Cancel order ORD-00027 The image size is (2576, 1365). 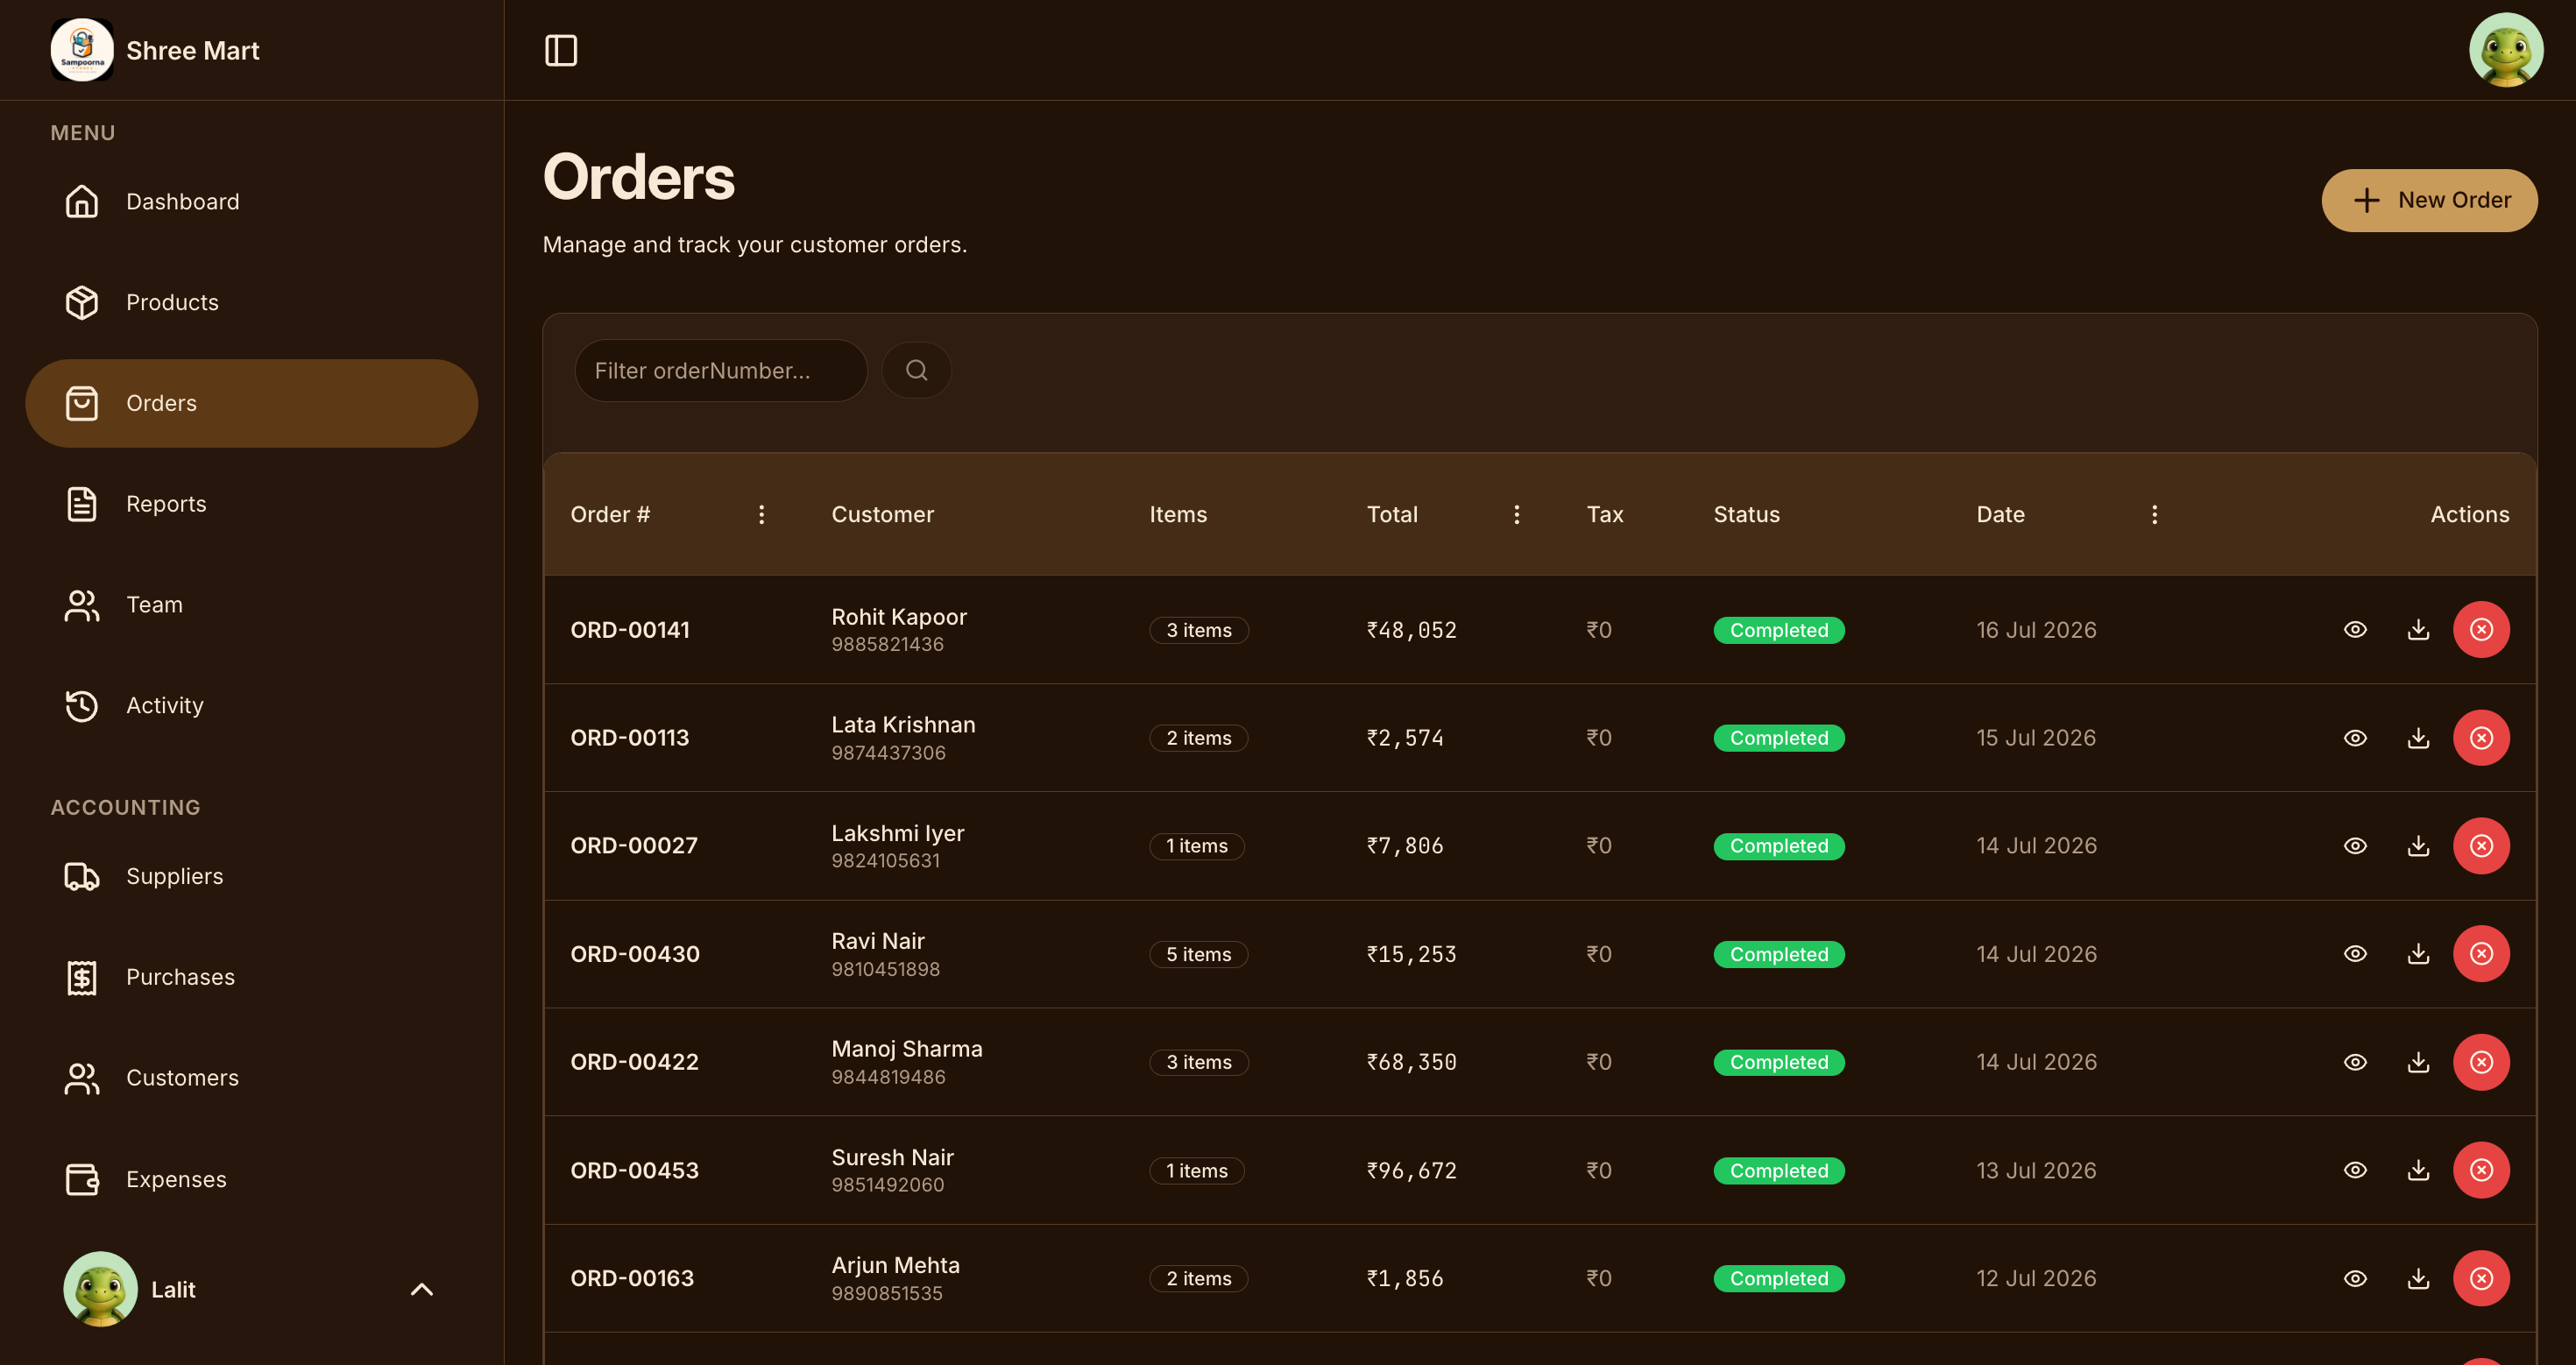tap(2481, 846)
